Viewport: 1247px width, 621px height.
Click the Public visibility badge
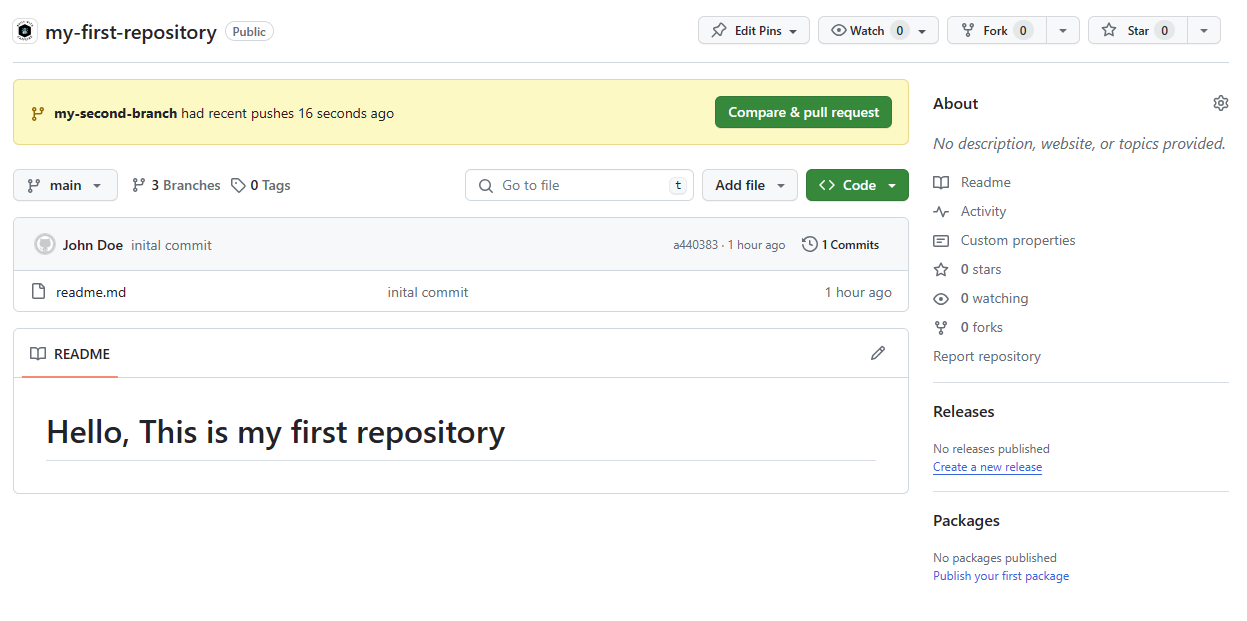tap(249, 31)
